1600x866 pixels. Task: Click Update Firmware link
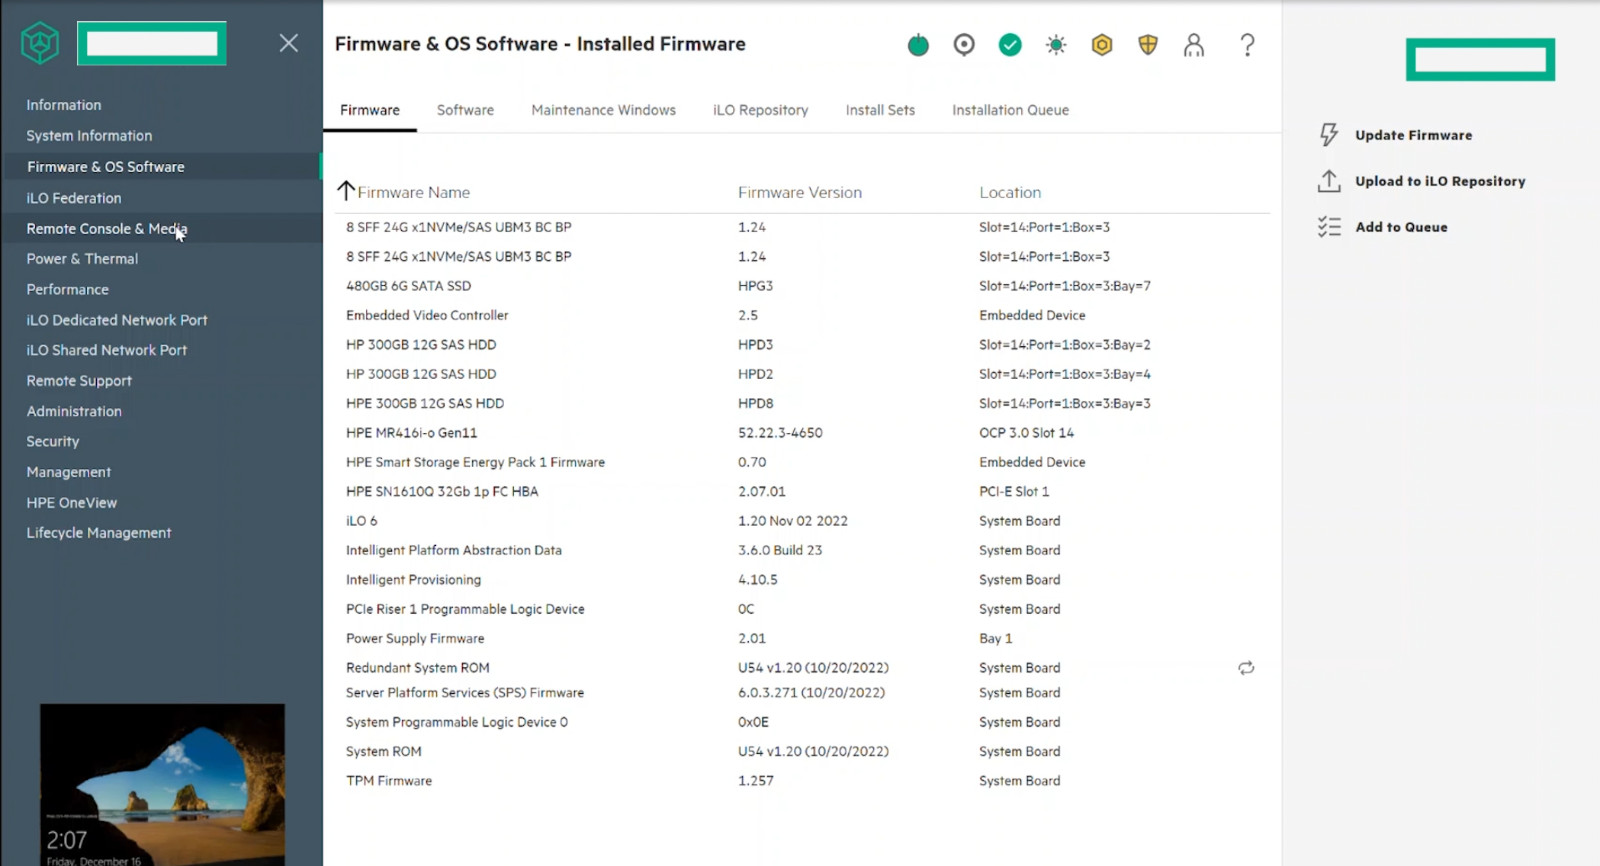tap(1413, 135)
